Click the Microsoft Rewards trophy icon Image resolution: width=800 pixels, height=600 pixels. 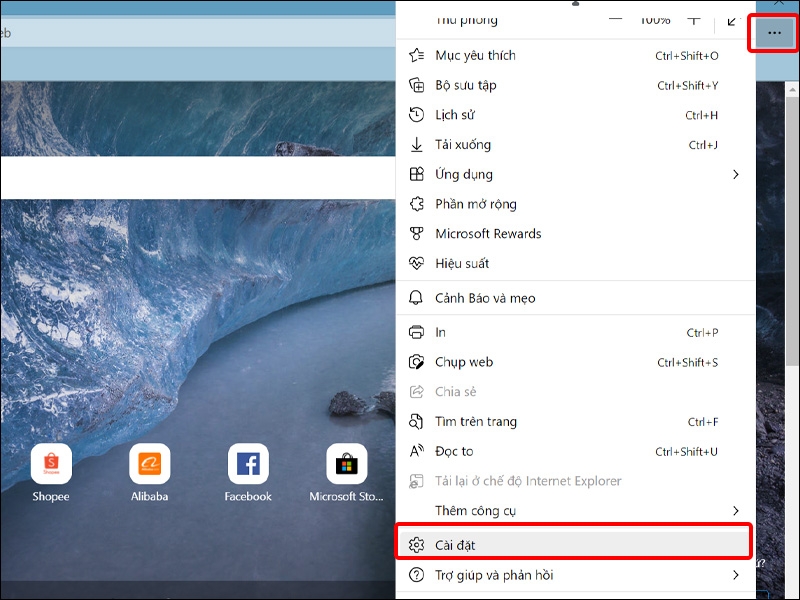[416, 234]
